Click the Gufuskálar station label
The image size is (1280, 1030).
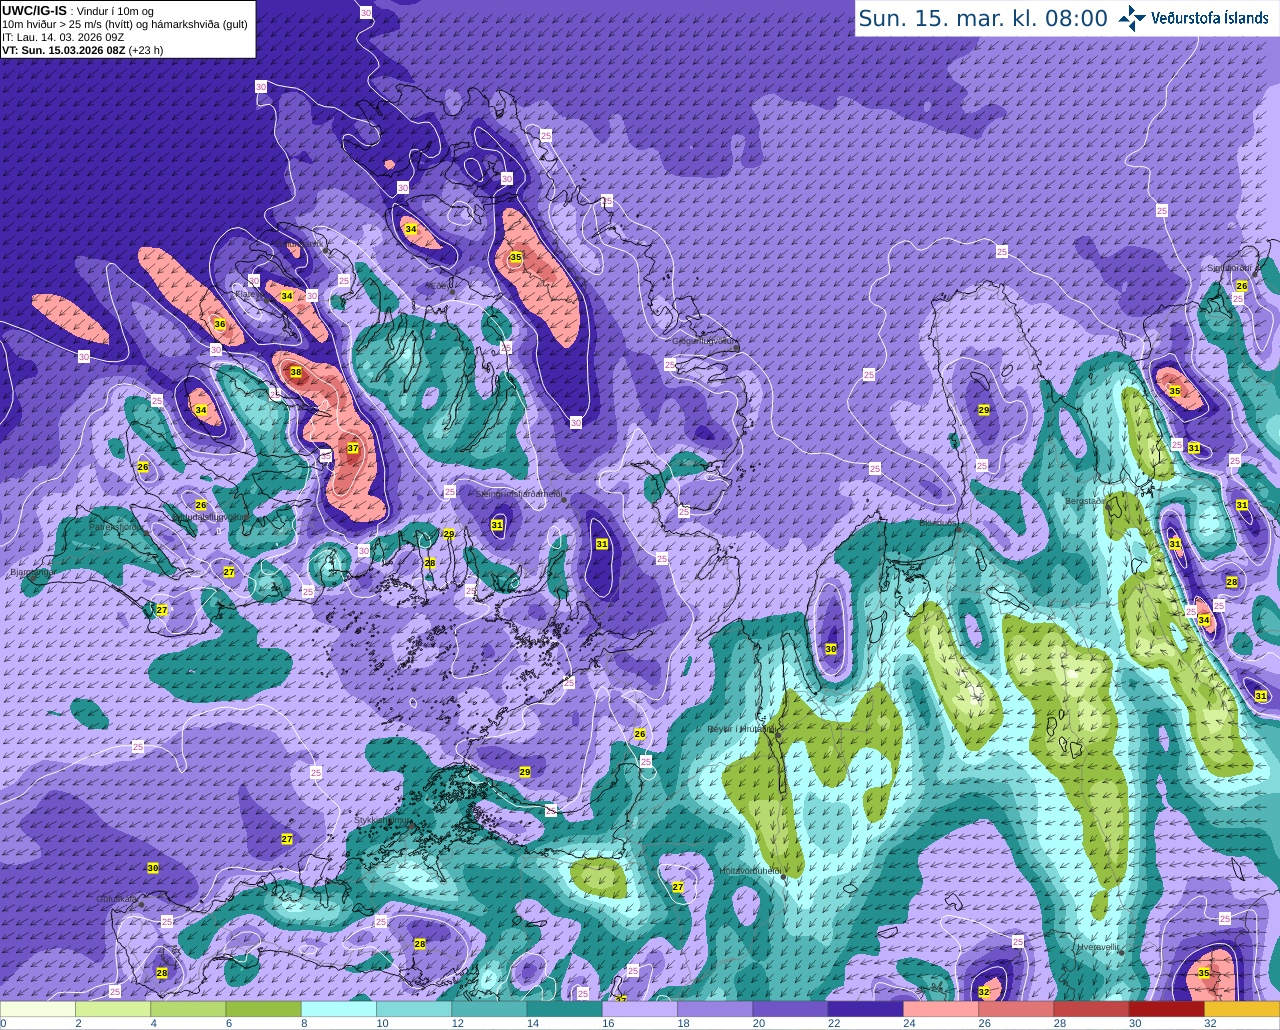coord(118,898)
